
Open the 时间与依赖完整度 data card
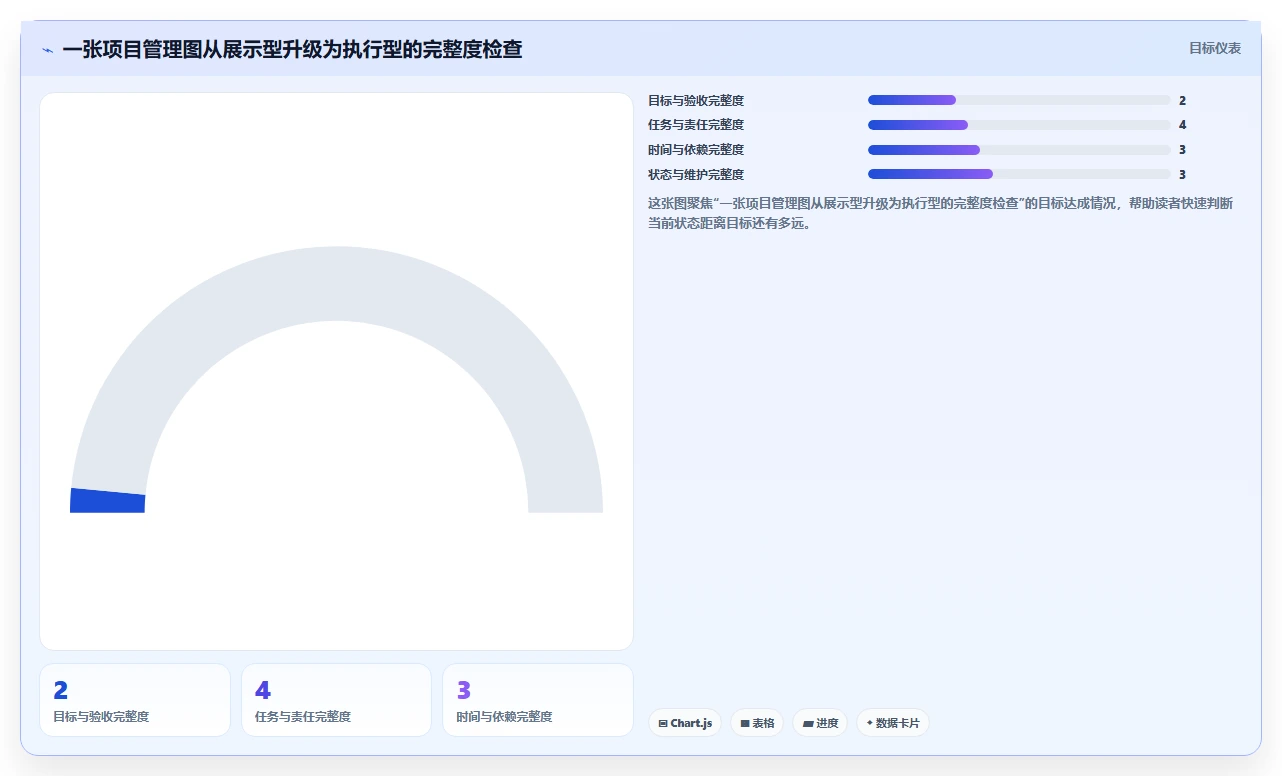[x=538, y=700]
